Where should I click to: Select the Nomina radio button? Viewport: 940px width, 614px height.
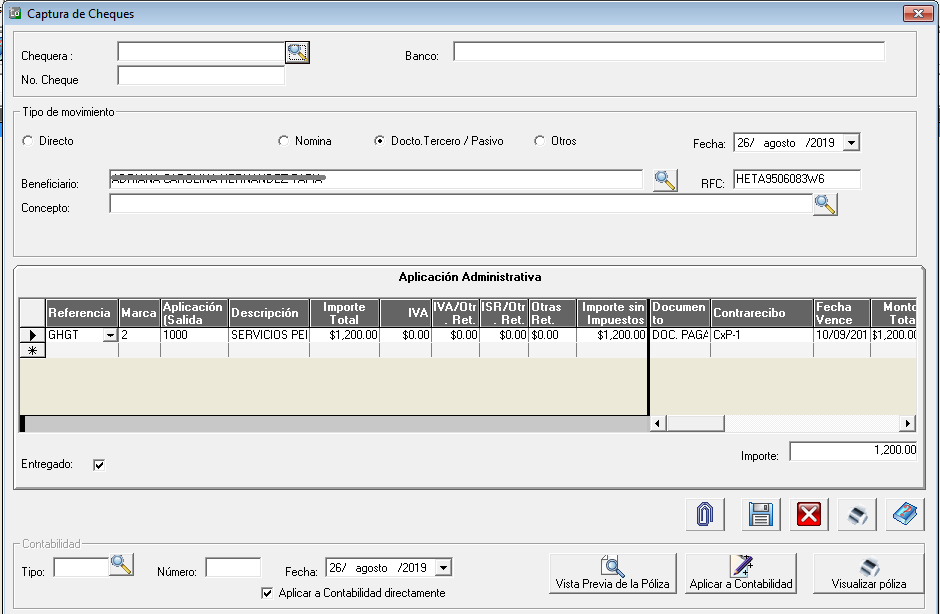(283, 141)
